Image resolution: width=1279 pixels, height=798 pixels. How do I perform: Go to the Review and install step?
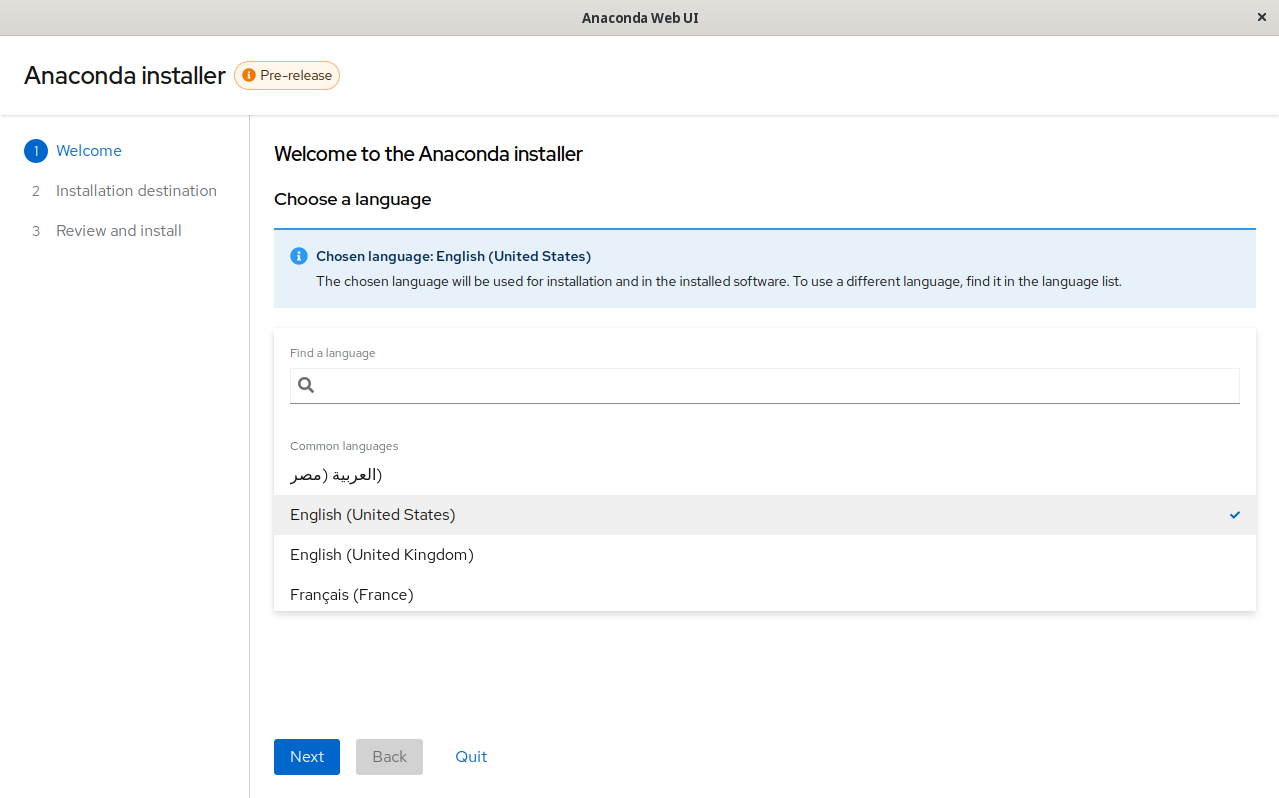click(119, 231)
